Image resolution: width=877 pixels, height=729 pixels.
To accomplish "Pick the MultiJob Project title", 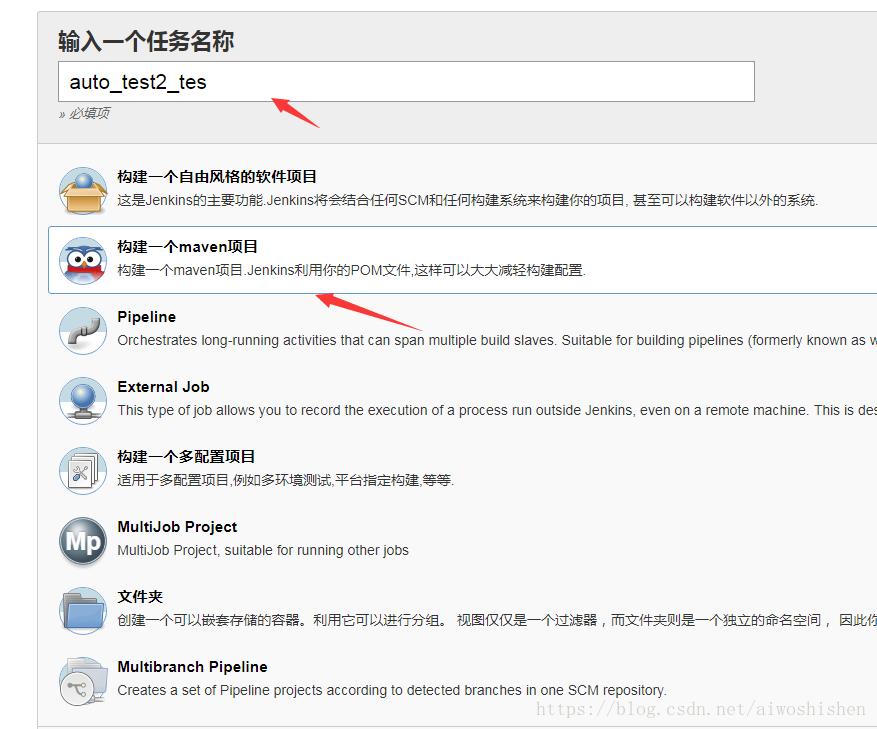I will tap(177, 526).
